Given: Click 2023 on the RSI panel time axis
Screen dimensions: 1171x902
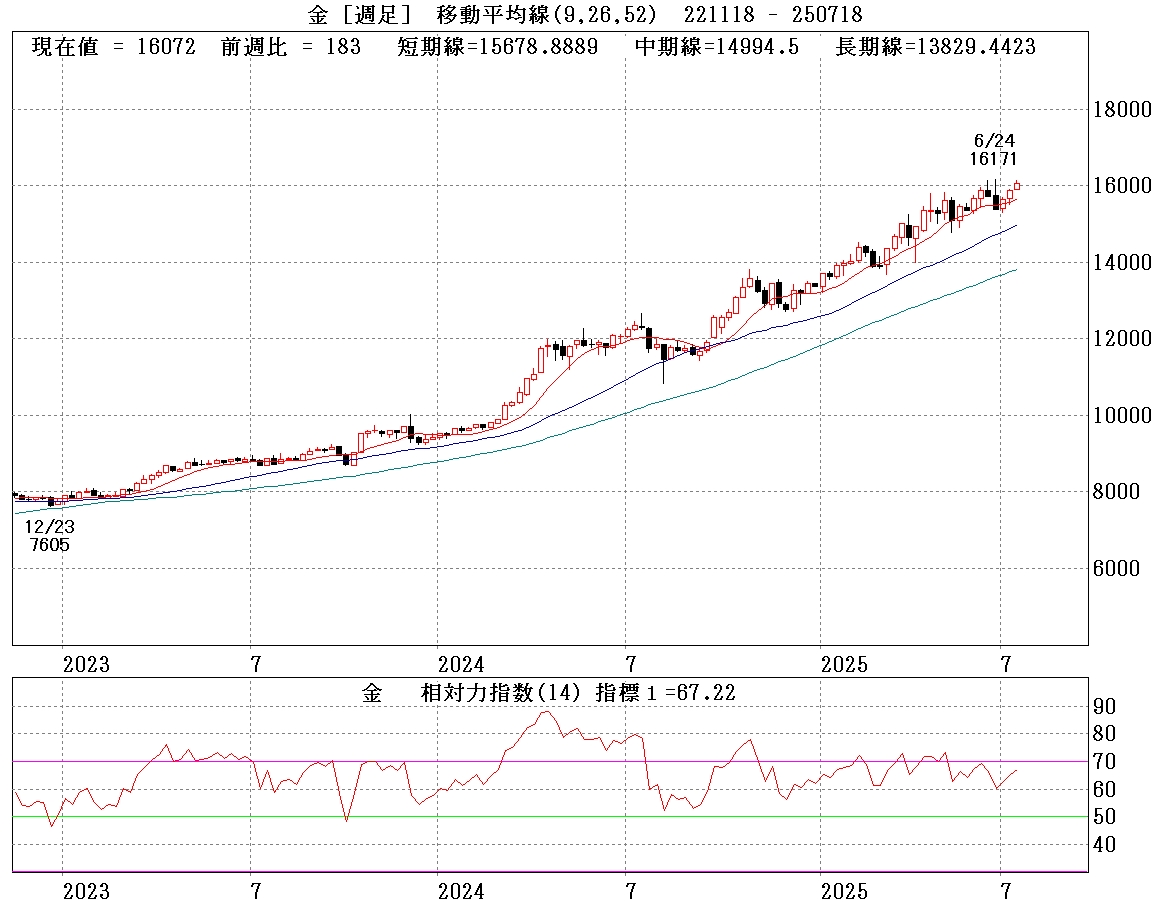Looking at the screenshot, I should click(85, 890).
